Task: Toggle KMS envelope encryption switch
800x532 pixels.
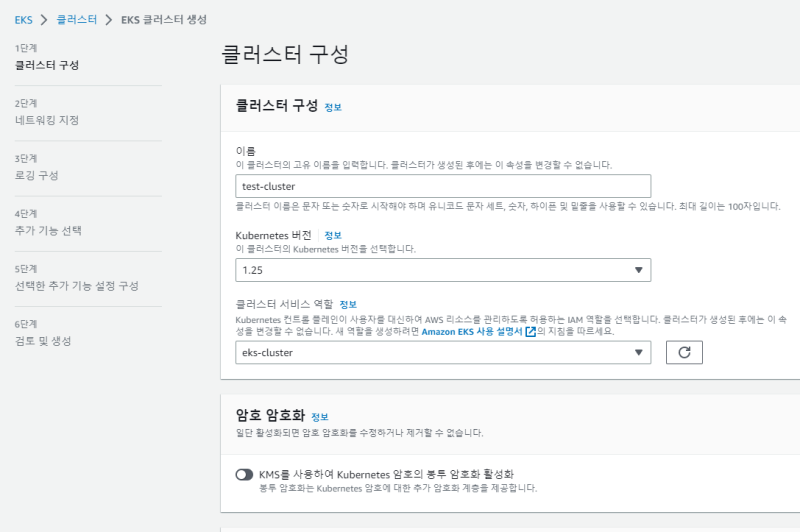Action: tap(244, 474)
